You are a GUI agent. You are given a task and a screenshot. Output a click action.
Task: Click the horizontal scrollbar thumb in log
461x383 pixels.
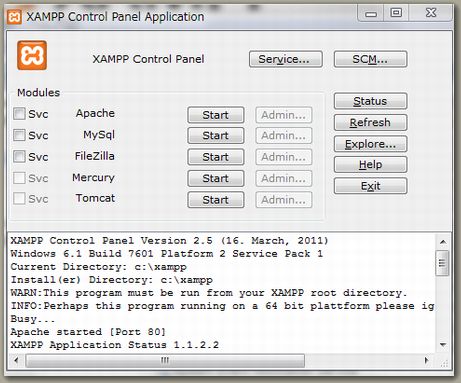pyautogui.click(x=165, y=360)
